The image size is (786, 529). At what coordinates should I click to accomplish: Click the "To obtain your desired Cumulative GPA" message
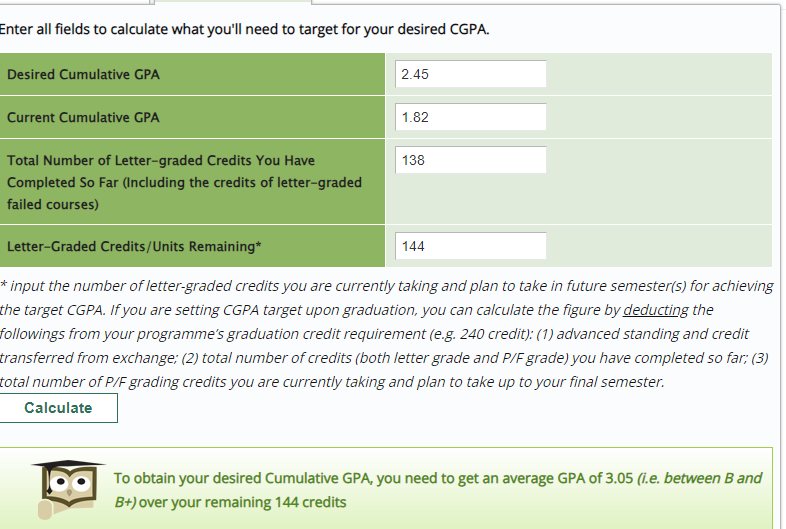pos(243,479)
